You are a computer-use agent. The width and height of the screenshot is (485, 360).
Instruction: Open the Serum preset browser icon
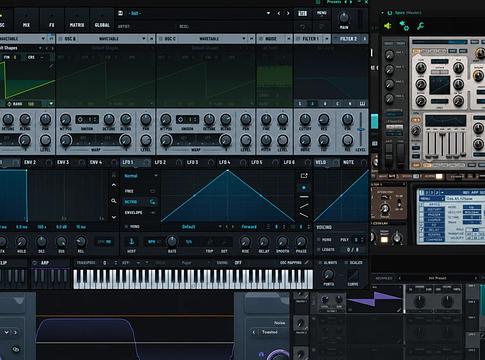click(x=302, y=13)
